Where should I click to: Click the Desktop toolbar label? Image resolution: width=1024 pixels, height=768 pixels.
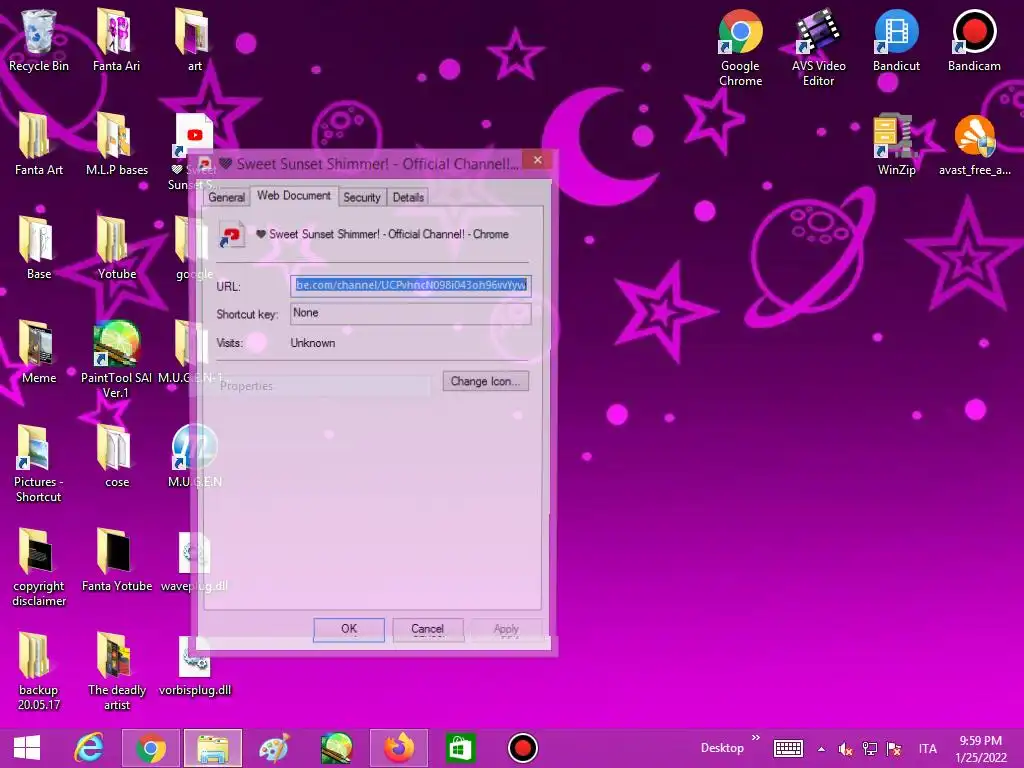[722, 748]
